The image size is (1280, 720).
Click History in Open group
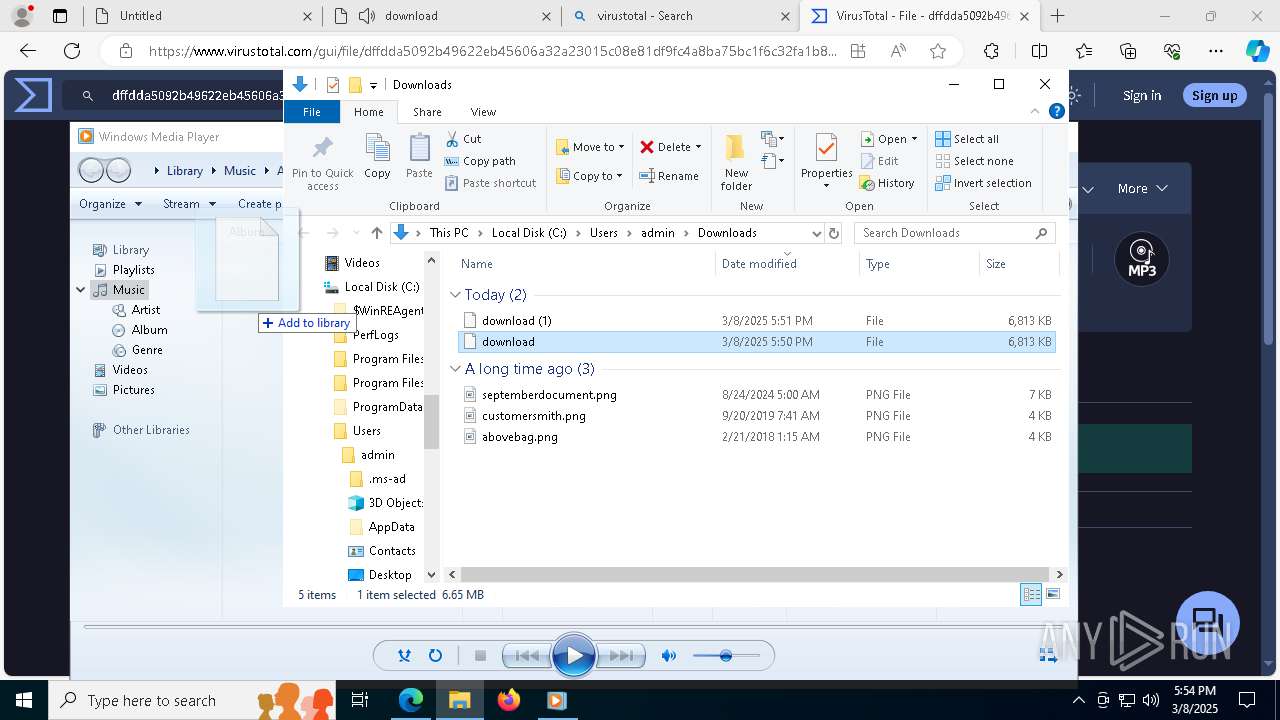point(887,183)
